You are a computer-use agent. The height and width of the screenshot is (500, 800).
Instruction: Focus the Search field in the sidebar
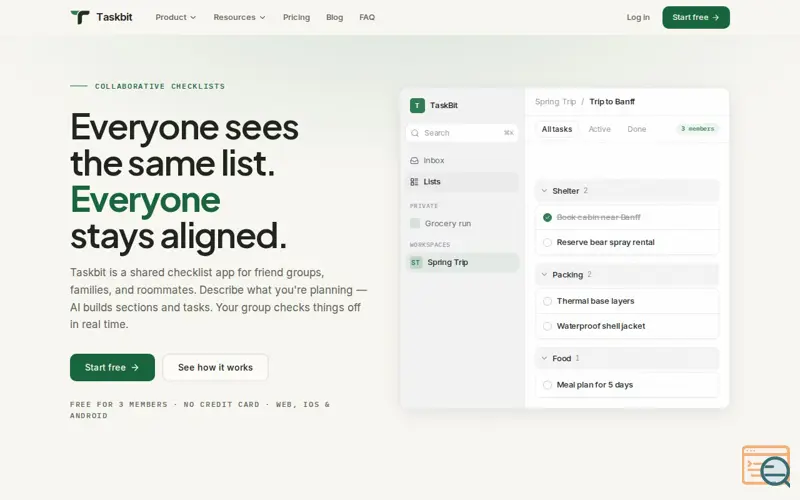coord(462,133)
